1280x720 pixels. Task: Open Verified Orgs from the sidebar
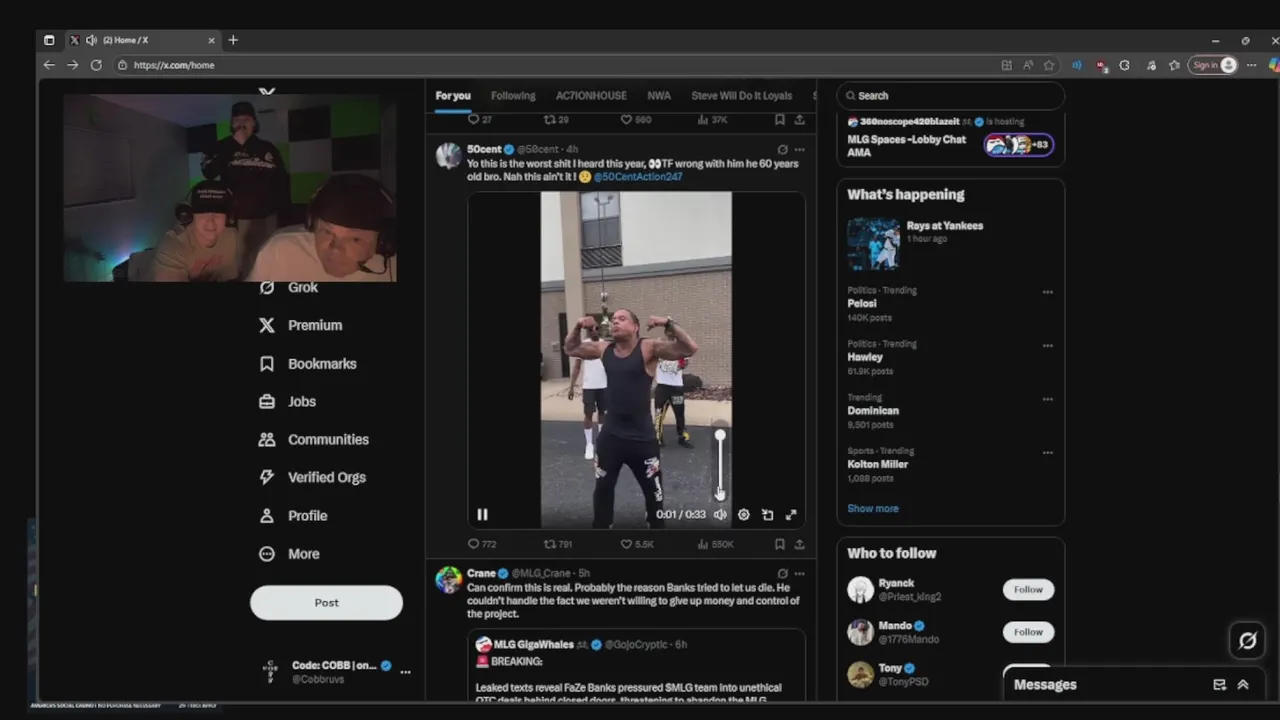coord(312,477)
